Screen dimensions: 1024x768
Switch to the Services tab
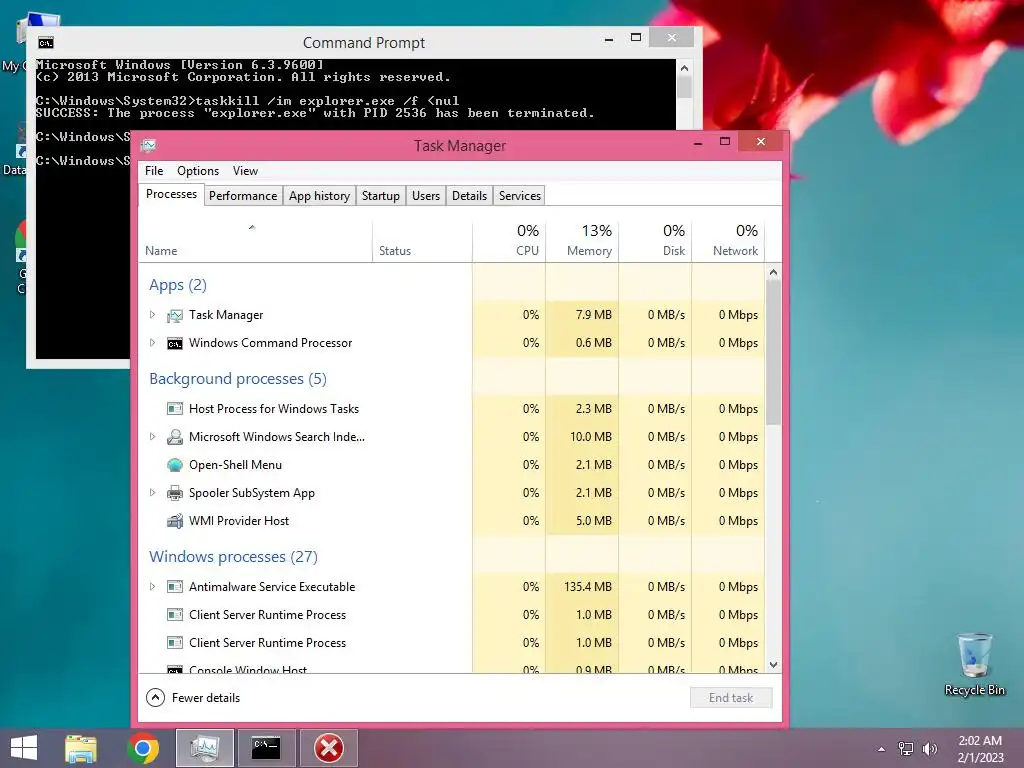(520, 196)
